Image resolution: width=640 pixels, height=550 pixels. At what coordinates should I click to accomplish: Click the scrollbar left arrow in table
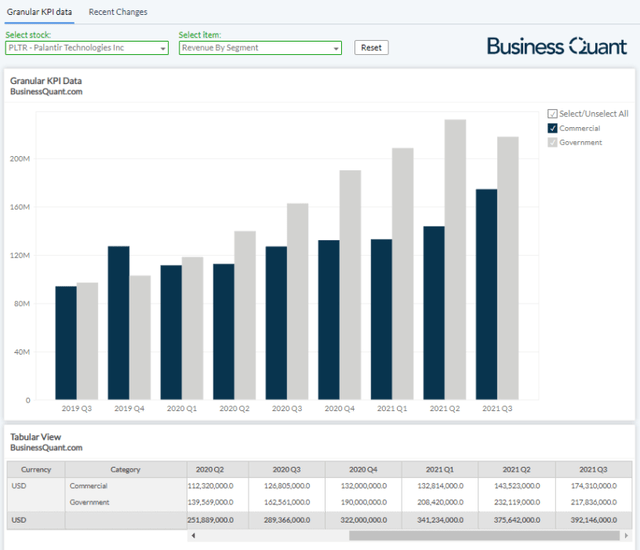[x=192, y=536]
